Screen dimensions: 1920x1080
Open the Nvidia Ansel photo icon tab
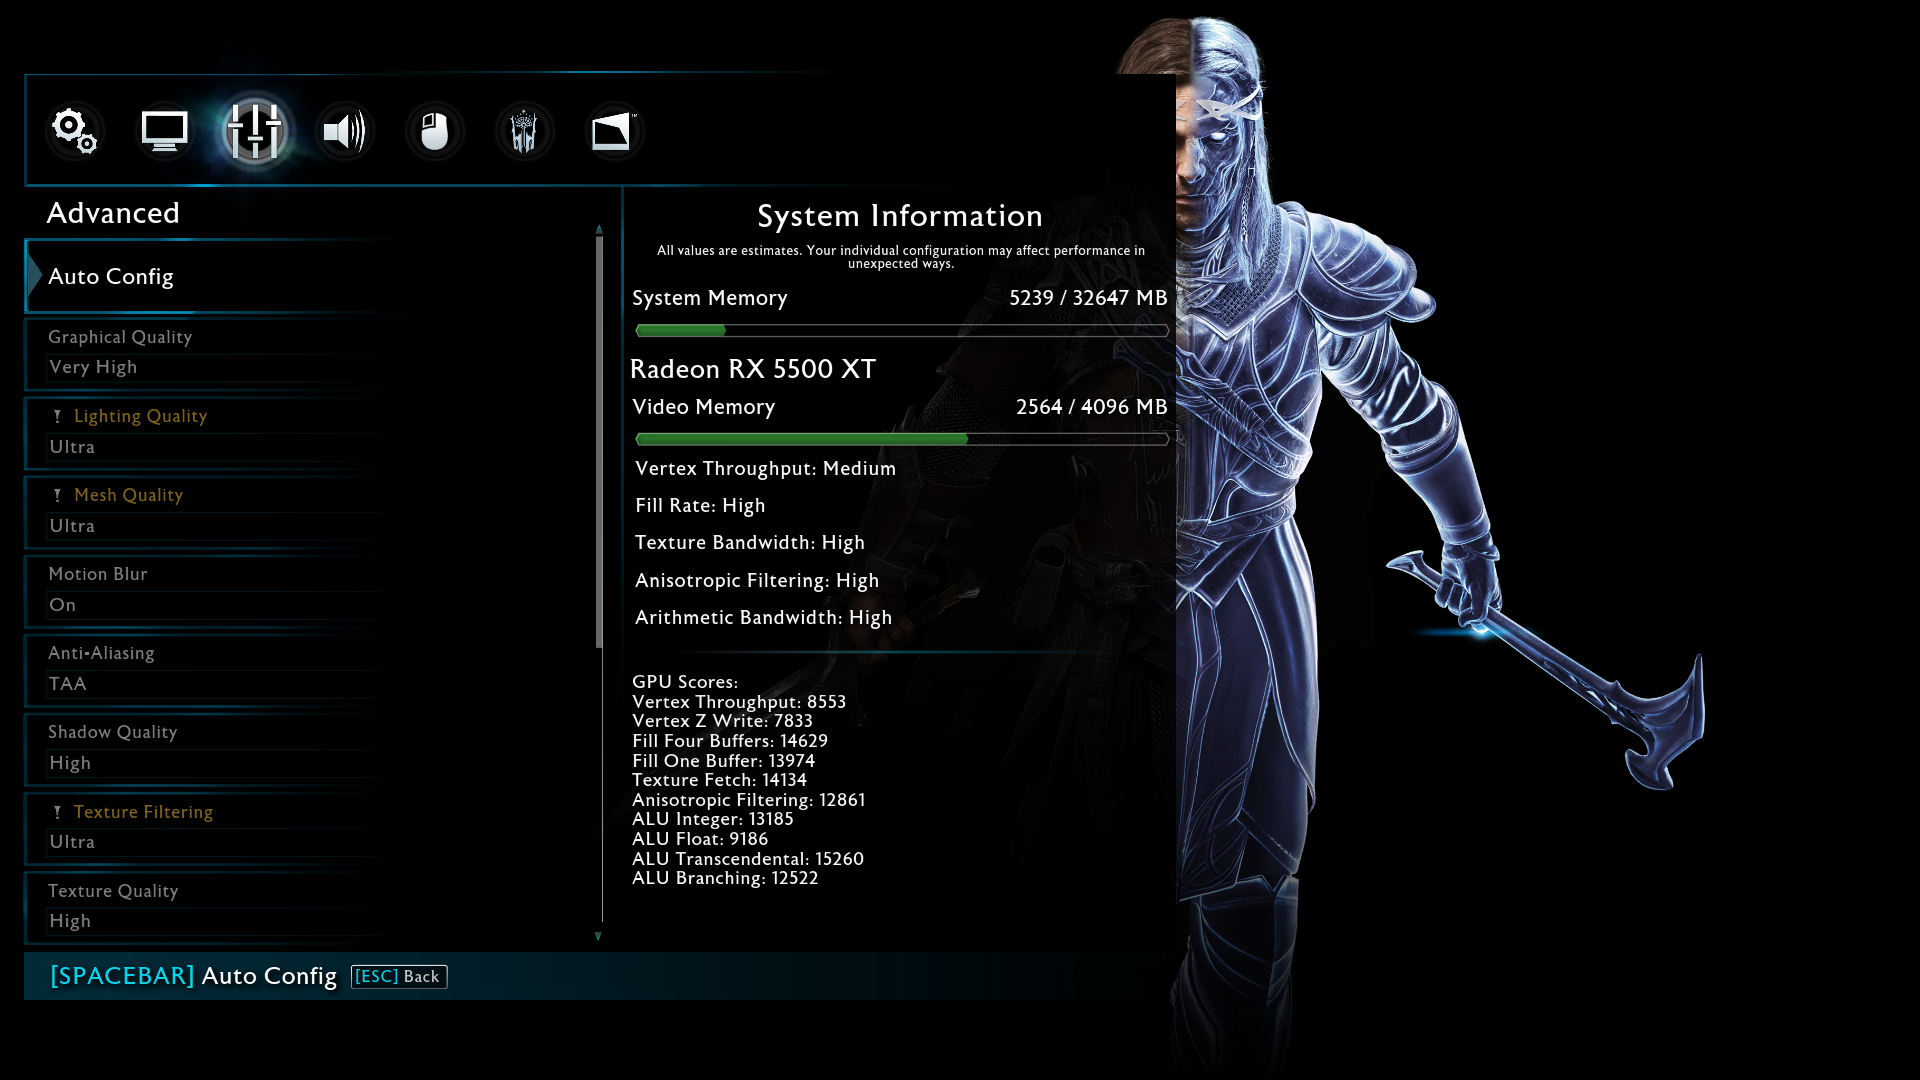pyautogui.click(x=612, y=131)
